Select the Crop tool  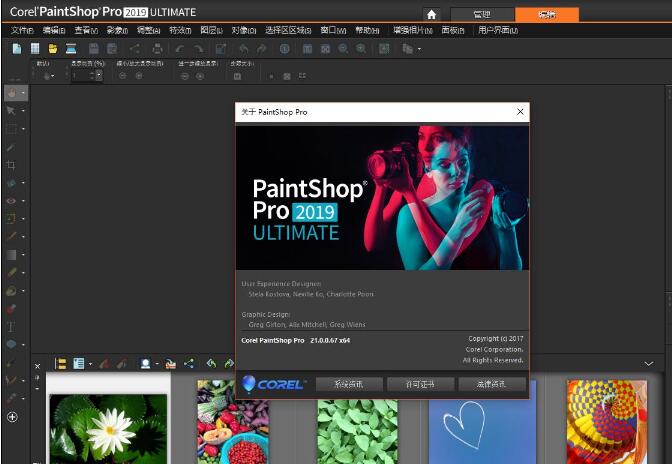pyautogui.click(x=12, y=165)
